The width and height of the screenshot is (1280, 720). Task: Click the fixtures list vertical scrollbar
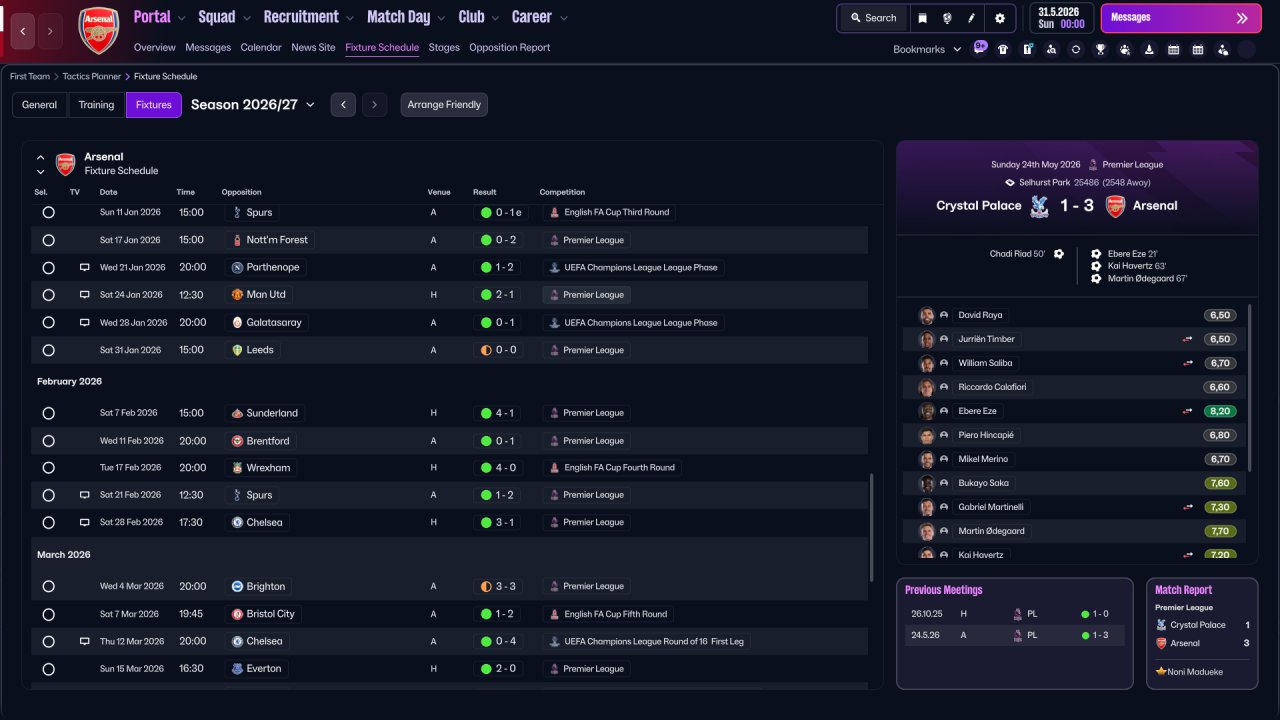[872, 527]
